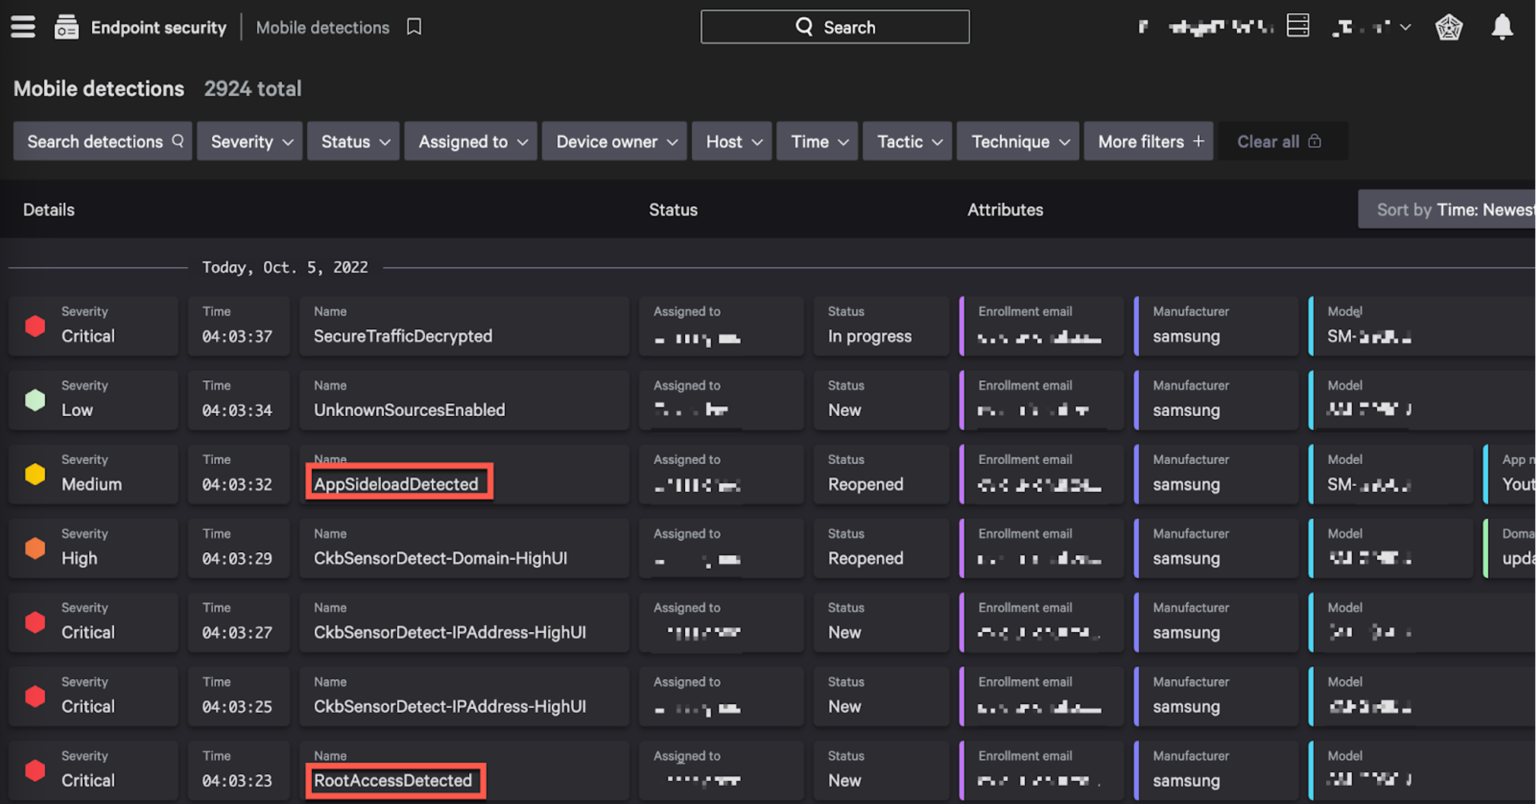Expand the Assigned to filter
The width and height of the screenshot is (1536, 804).
[470, 141]
